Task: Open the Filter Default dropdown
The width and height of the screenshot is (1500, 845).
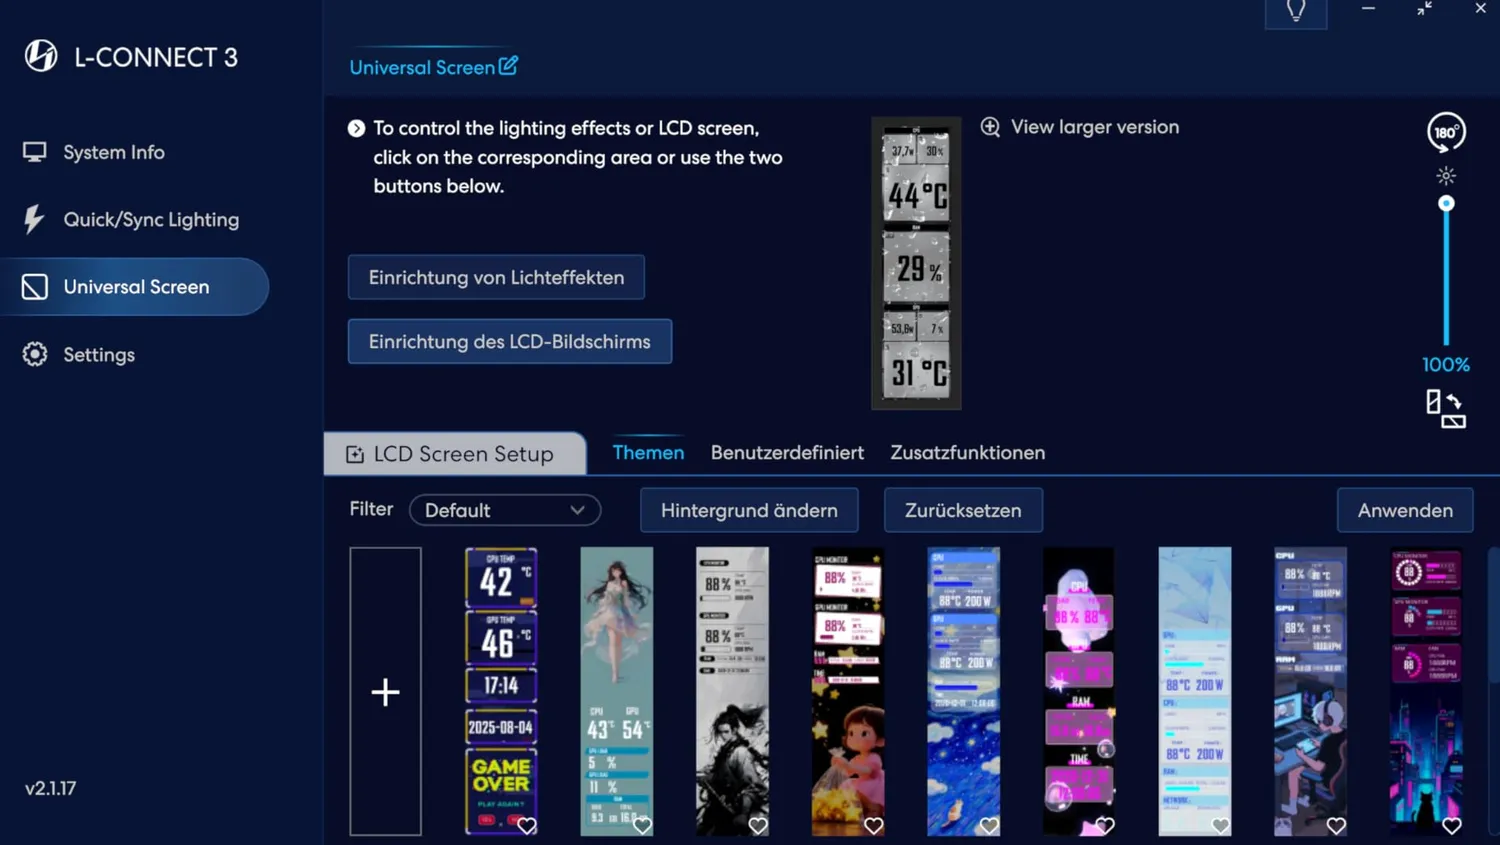Action: [505, 510]
